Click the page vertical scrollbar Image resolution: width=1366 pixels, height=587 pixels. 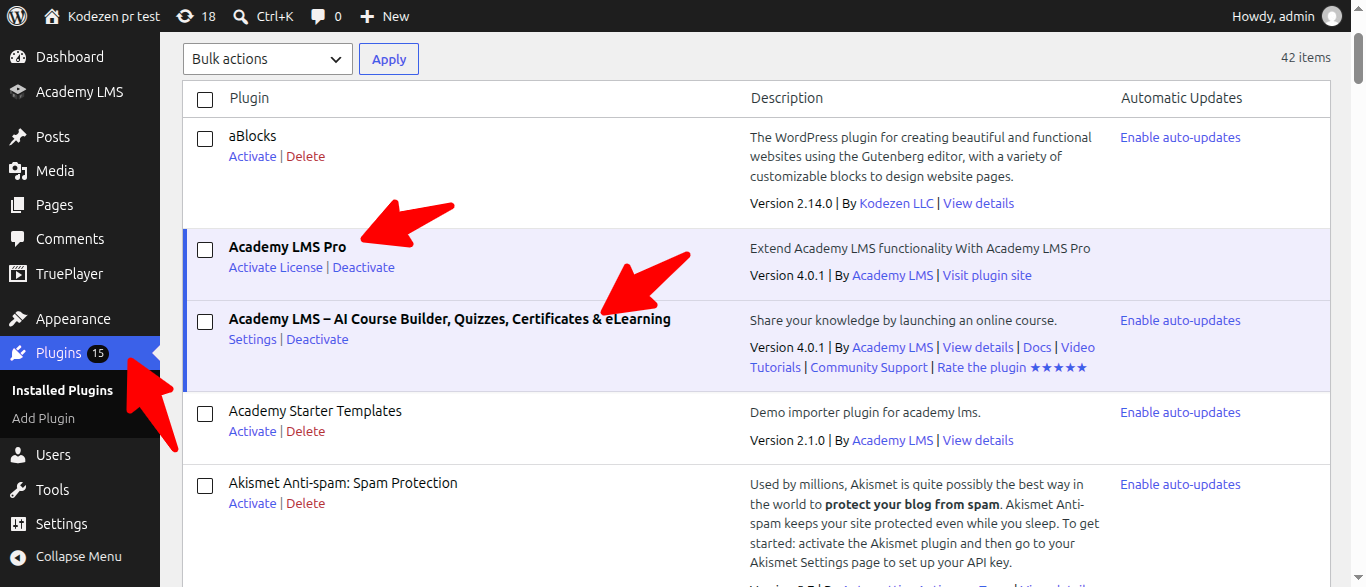1358,58
